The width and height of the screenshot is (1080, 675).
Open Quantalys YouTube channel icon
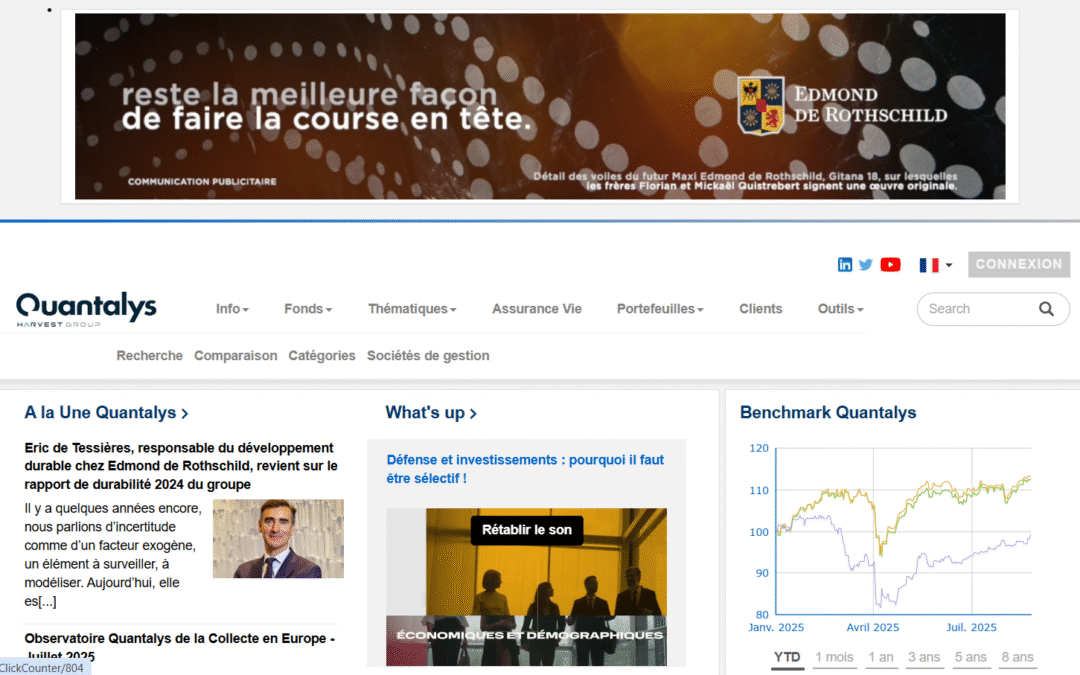pyautogui.click(x=890, y=264)
